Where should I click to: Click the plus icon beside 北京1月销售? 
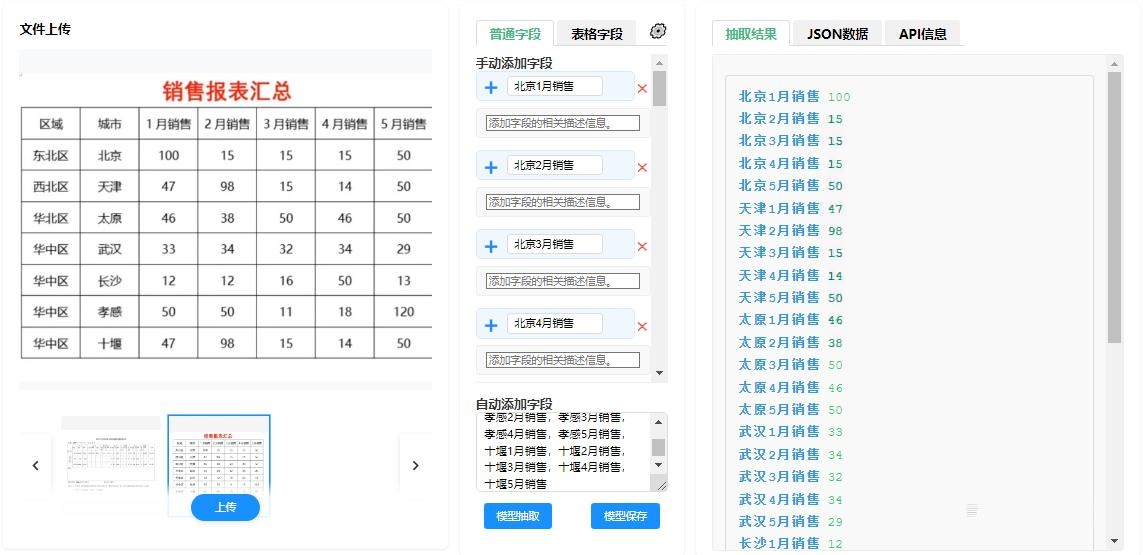point(491,88)
